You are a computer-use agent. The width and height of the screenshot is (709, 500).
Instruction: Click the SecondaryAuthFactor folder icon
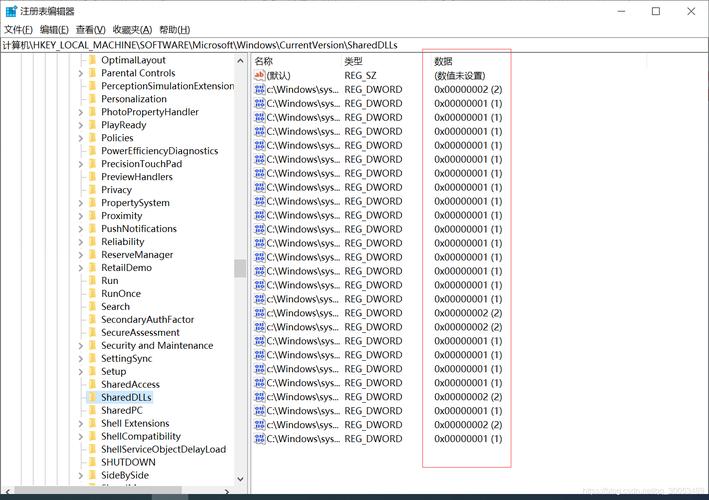[93, 320]
